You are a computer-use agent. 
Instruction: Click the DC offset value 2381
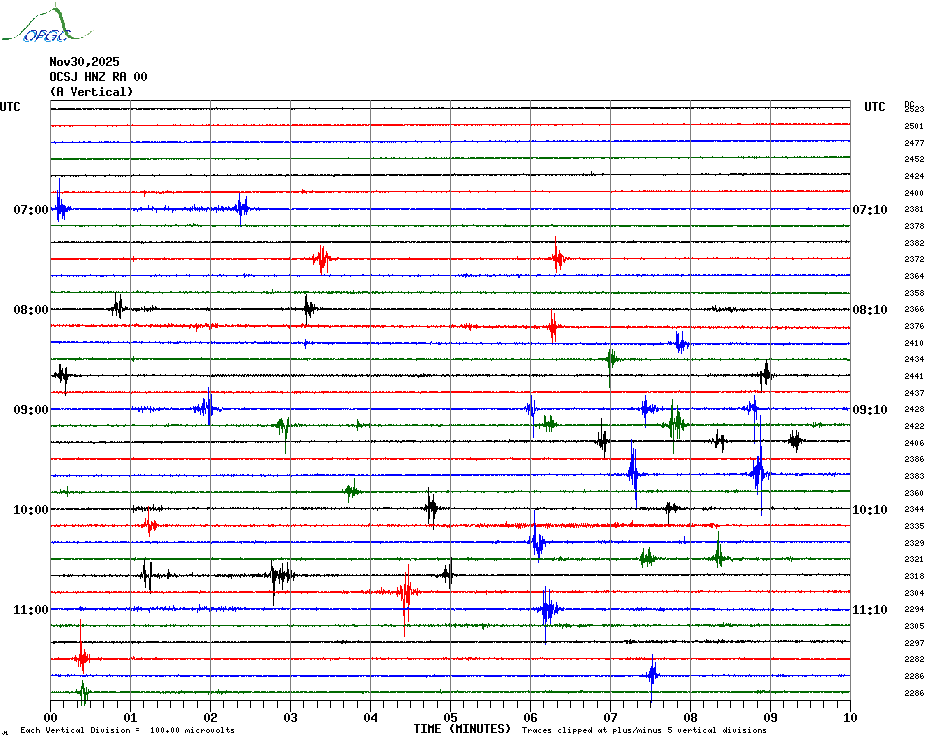click(x=914, y=209)
